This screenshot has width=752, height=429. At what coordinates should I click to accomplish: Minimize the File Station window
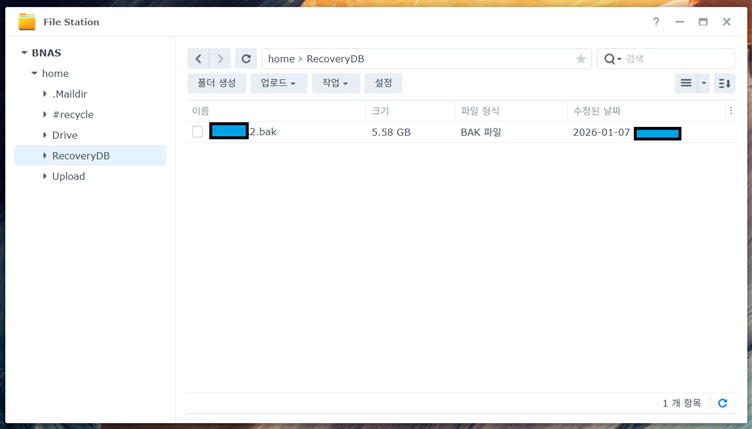679,22
